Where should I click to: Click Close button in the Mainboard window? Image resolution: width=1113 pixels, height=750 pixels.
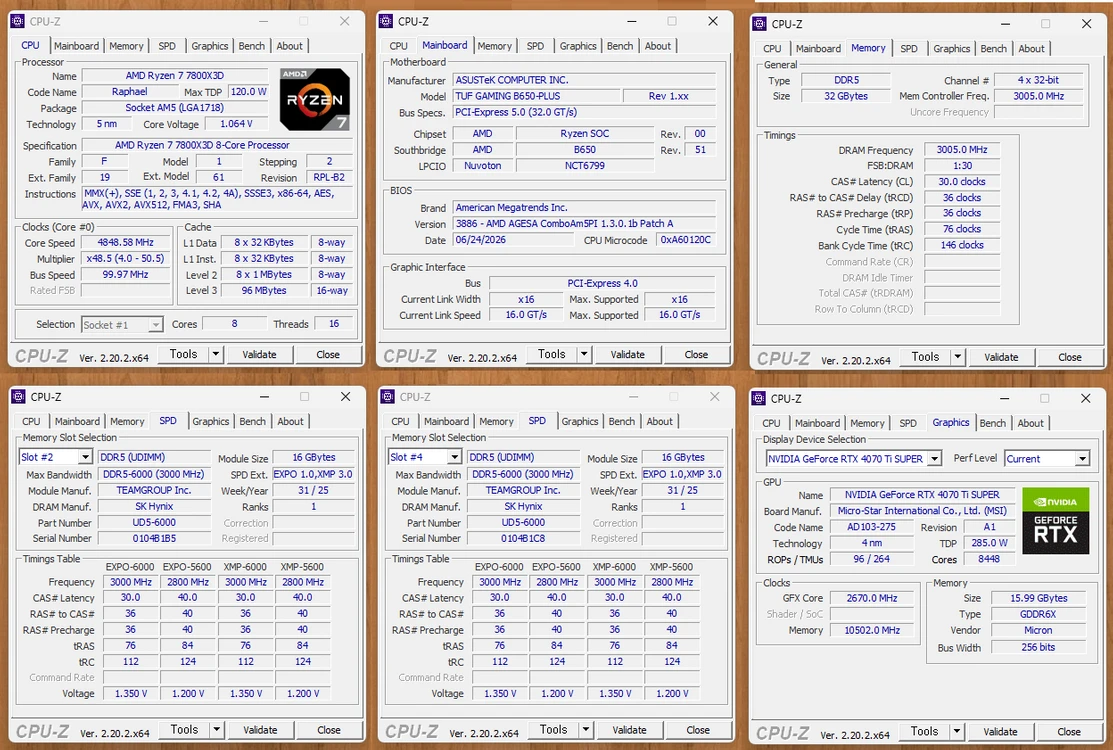[696, 354]
